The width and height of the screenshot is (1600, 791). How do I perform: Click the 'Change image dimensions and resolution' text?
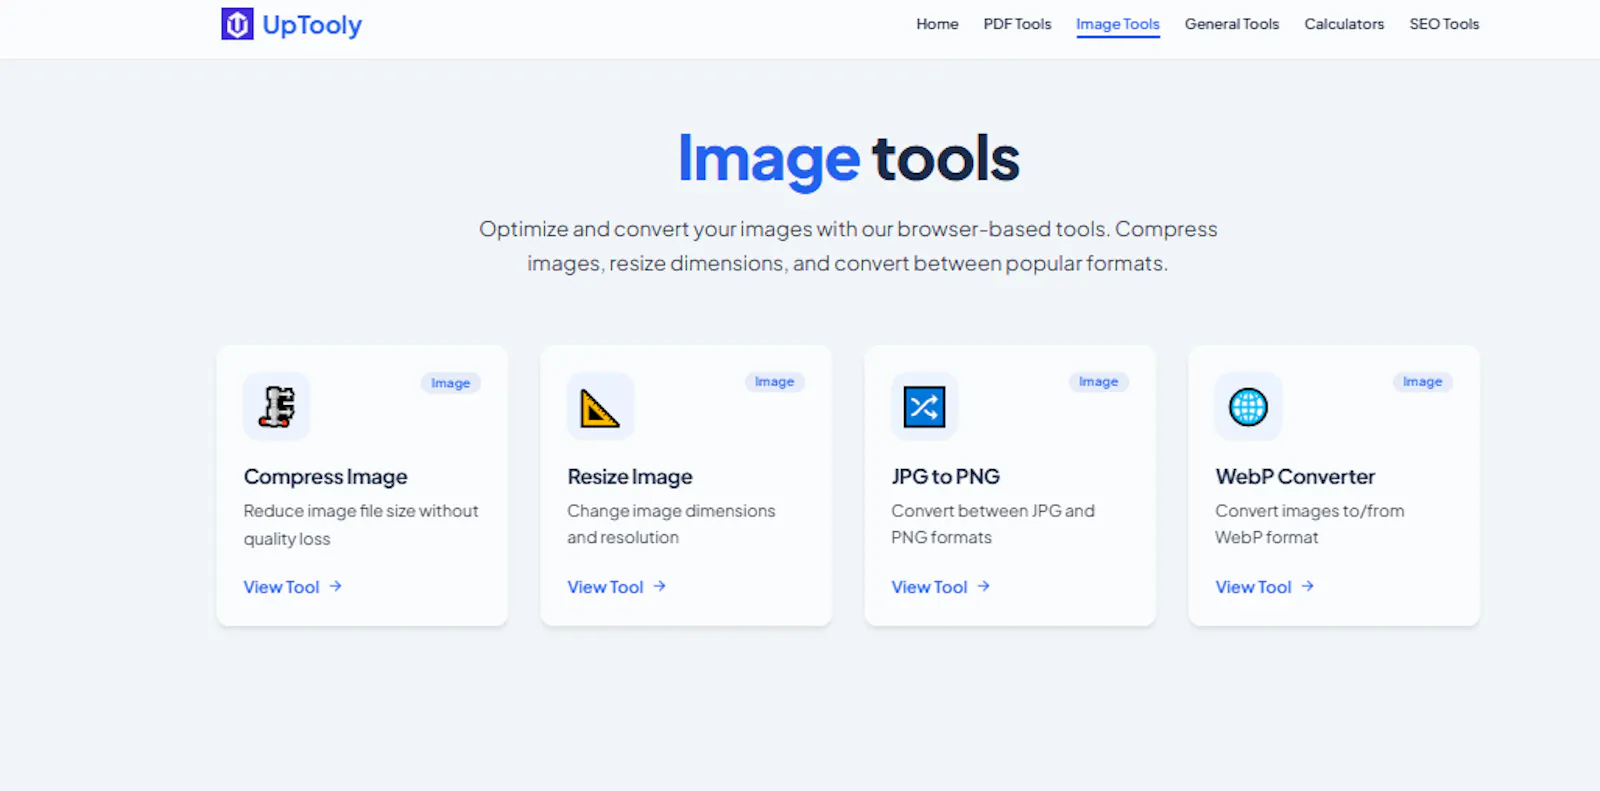pos(671,524)
